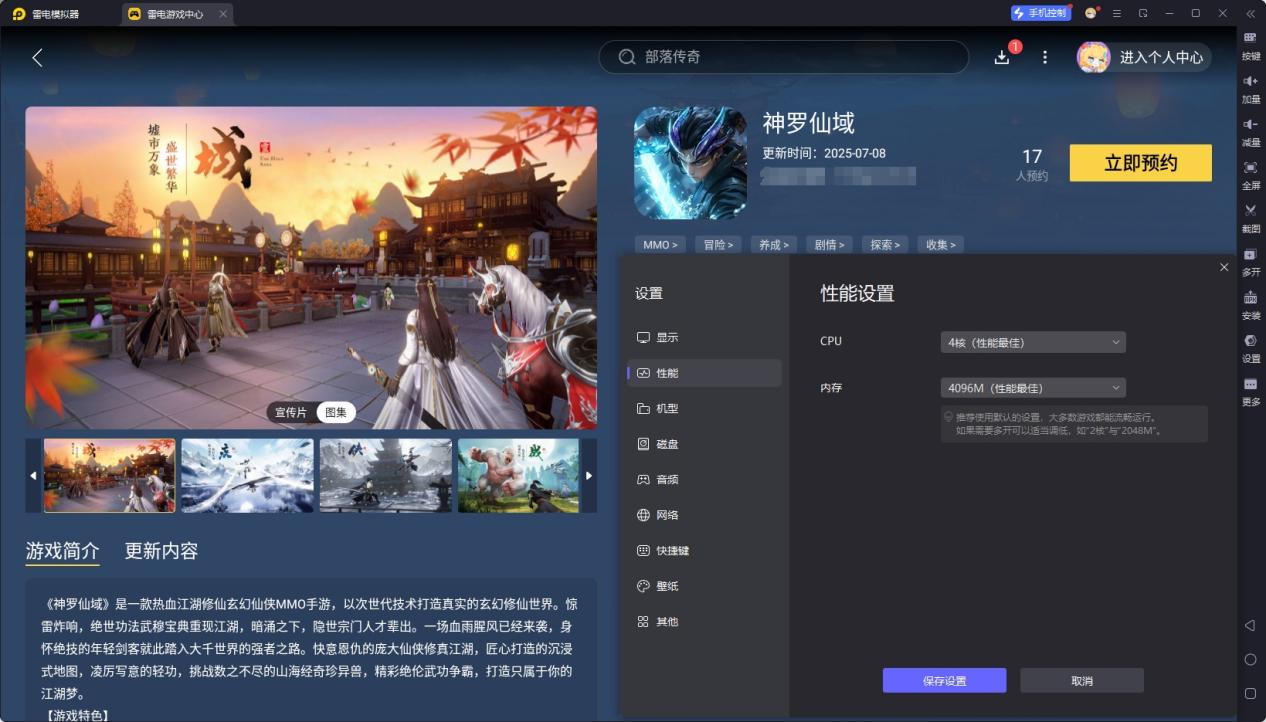Select the 图集 gallery toggle
Viewport: 1266px width, 722px height.
336,412
